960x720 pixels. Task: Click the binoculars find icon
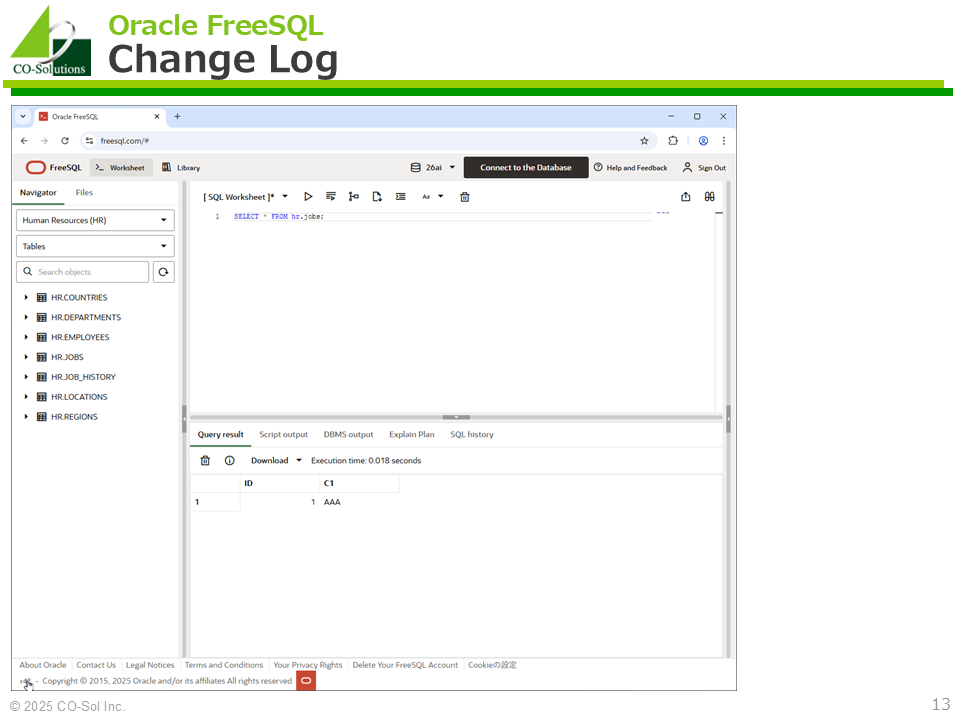(709, 197)
